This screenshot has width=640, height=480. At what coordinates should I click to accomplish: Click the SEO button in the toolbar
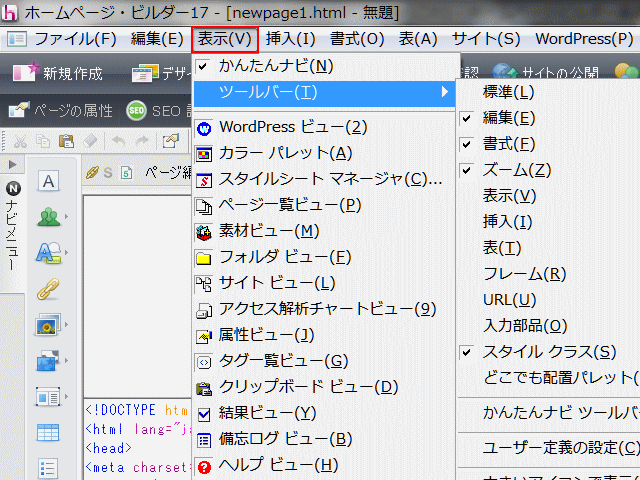coord(158,111)
